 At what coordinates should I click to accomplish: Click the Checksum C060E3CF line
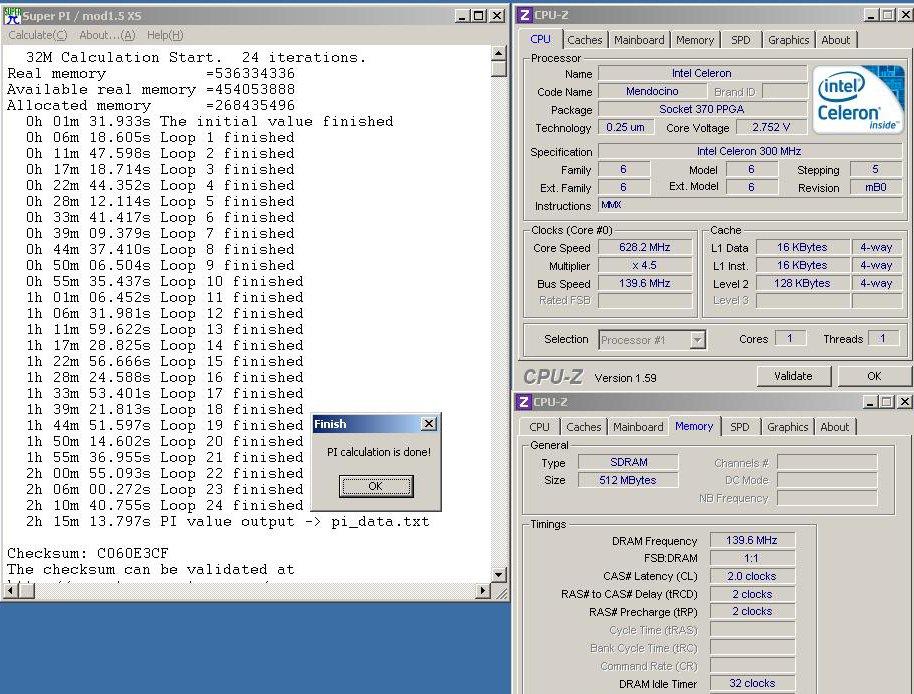pyautogui.click(x=88, y=553)
